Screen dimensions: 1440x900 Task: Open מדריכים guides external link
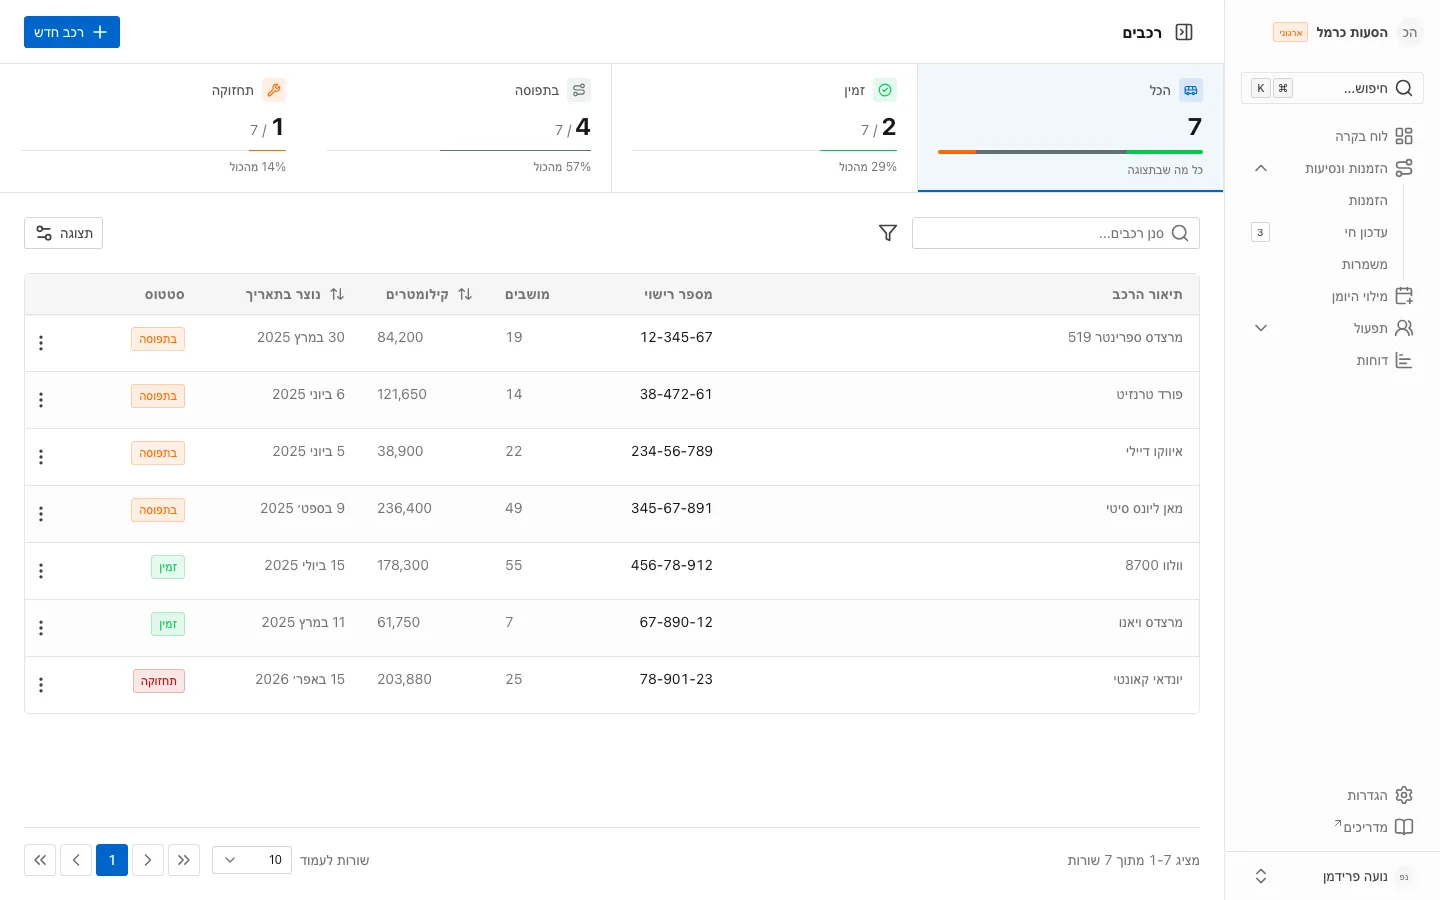tap(1332, 827)
